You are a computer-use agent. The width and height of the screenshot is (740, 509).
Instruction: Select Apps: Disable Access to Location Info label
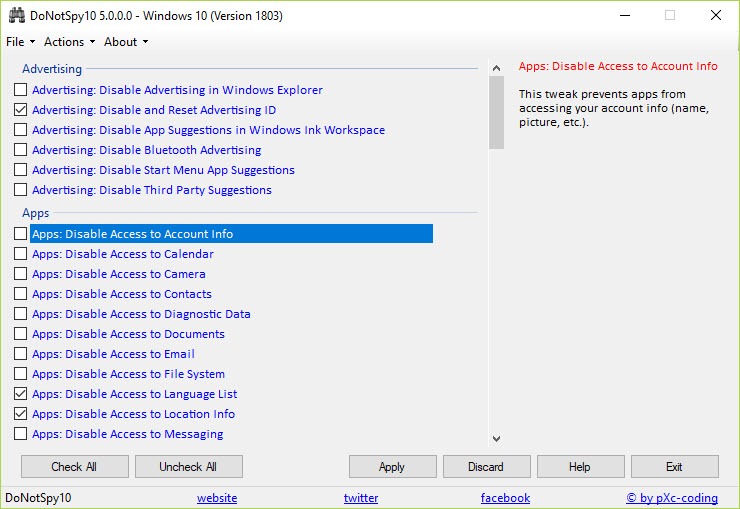(134, 414)
